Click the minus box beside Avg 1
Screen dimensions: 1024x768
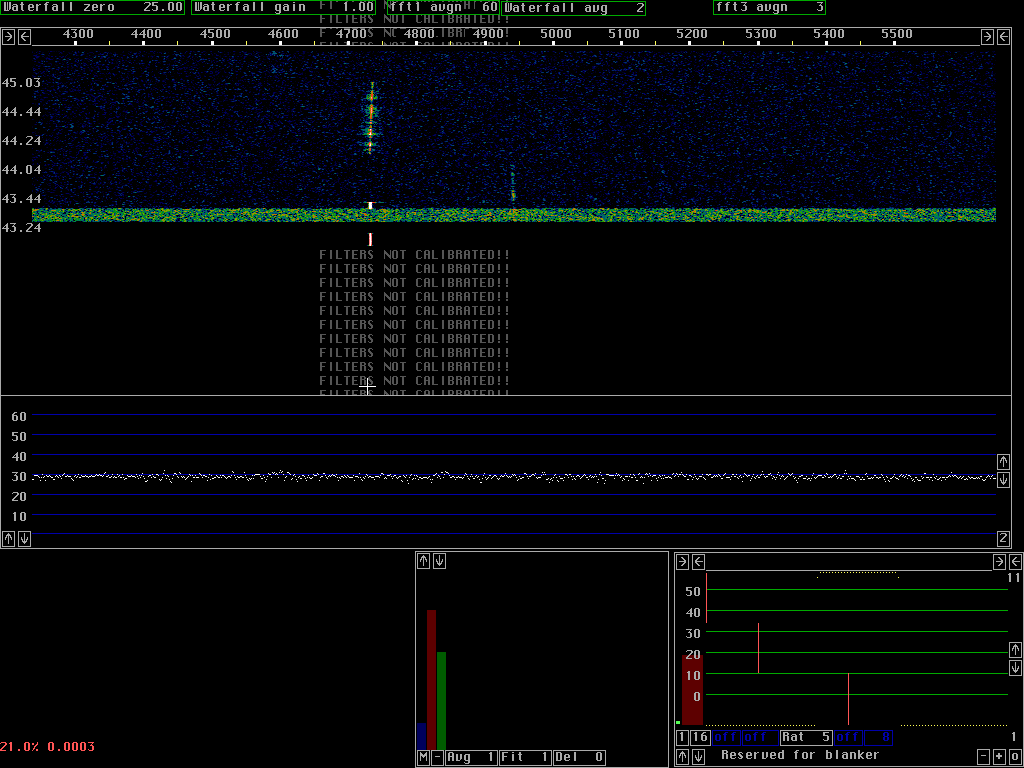438,758
